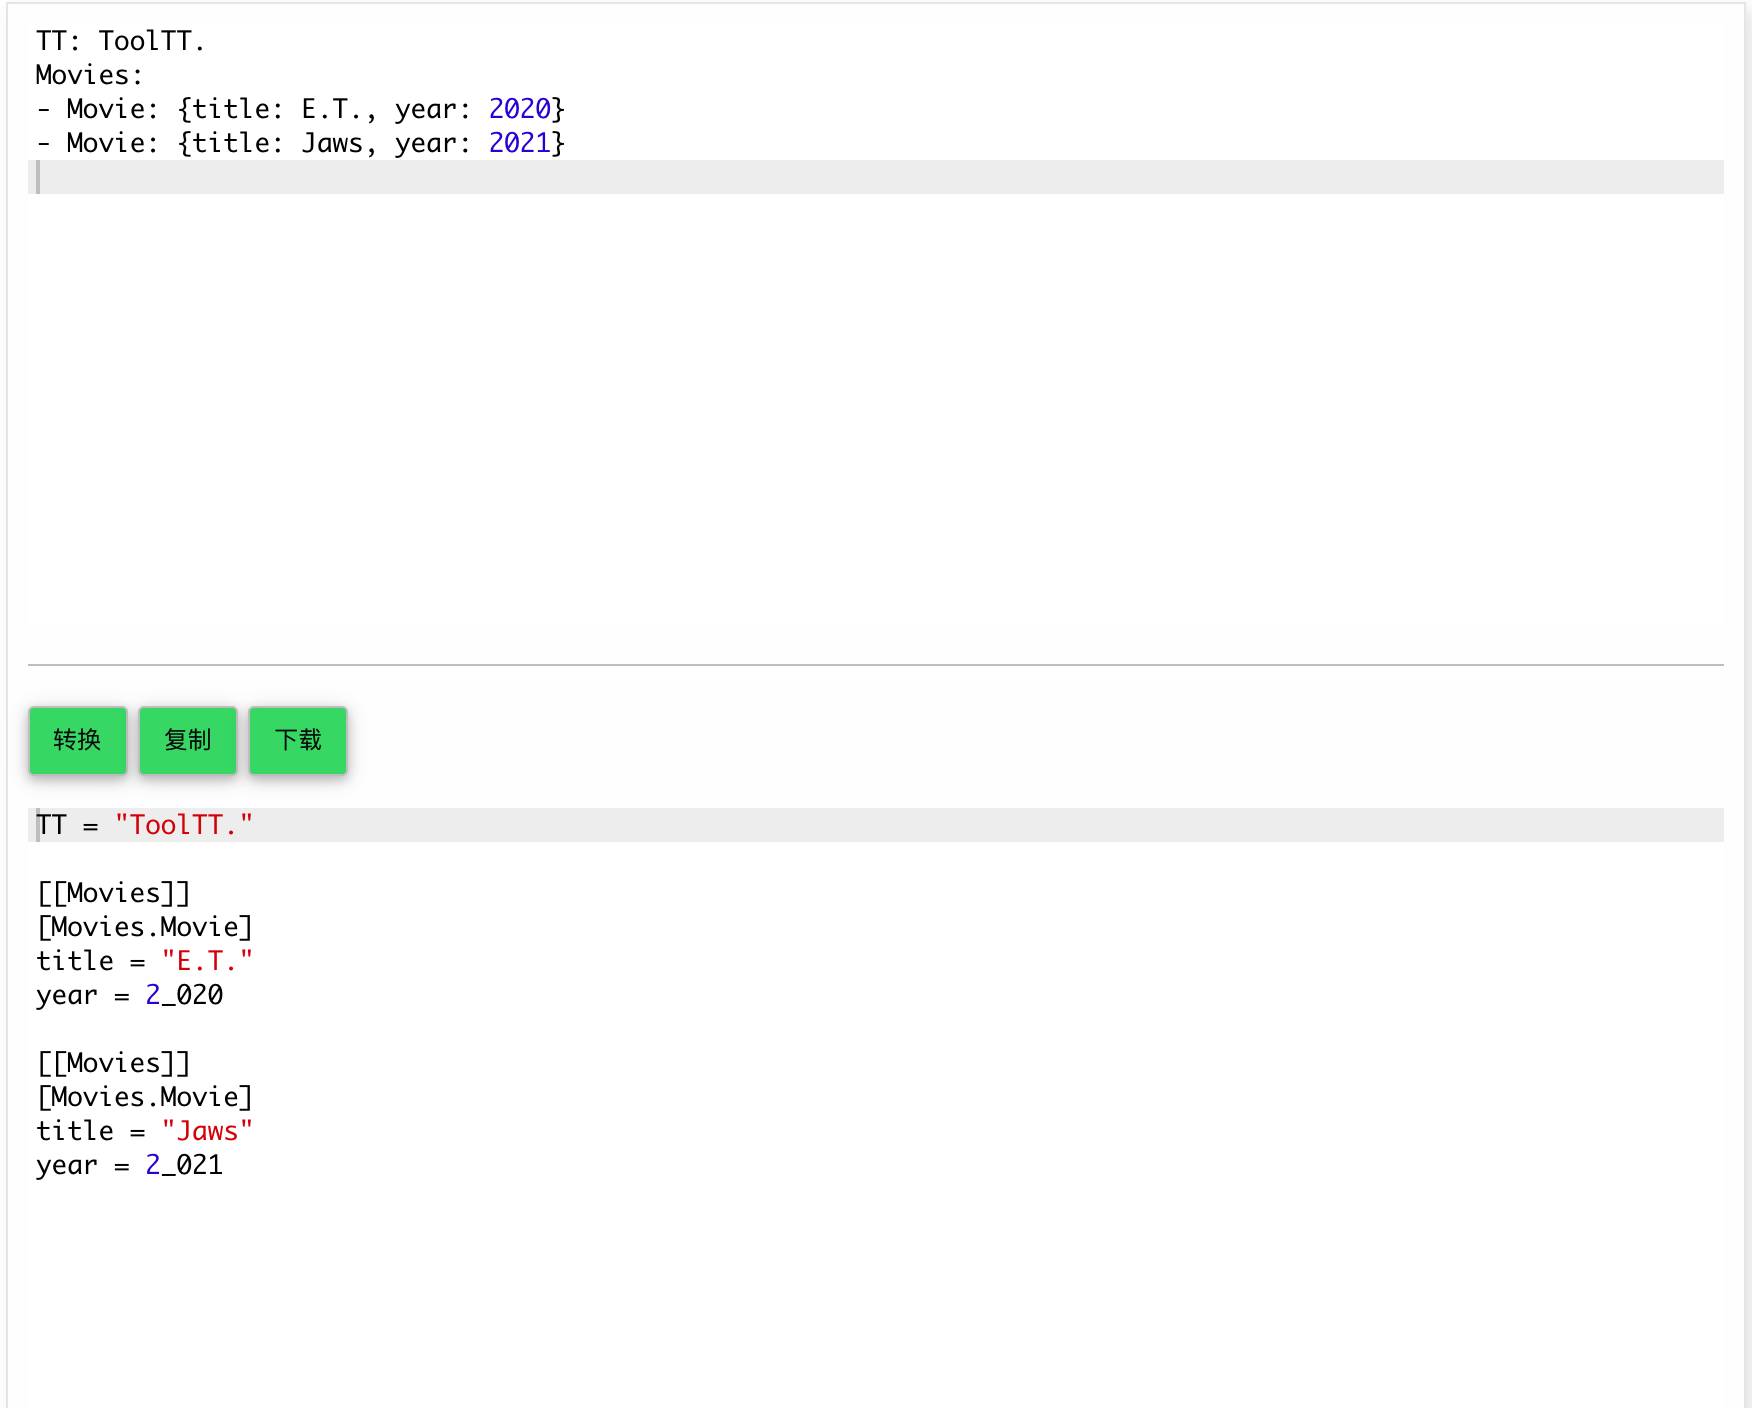This screenshot has height=1408, width=1752.
Task: Click [Movies.Movie] above the Jaws title
Action: pos(145,1097)
